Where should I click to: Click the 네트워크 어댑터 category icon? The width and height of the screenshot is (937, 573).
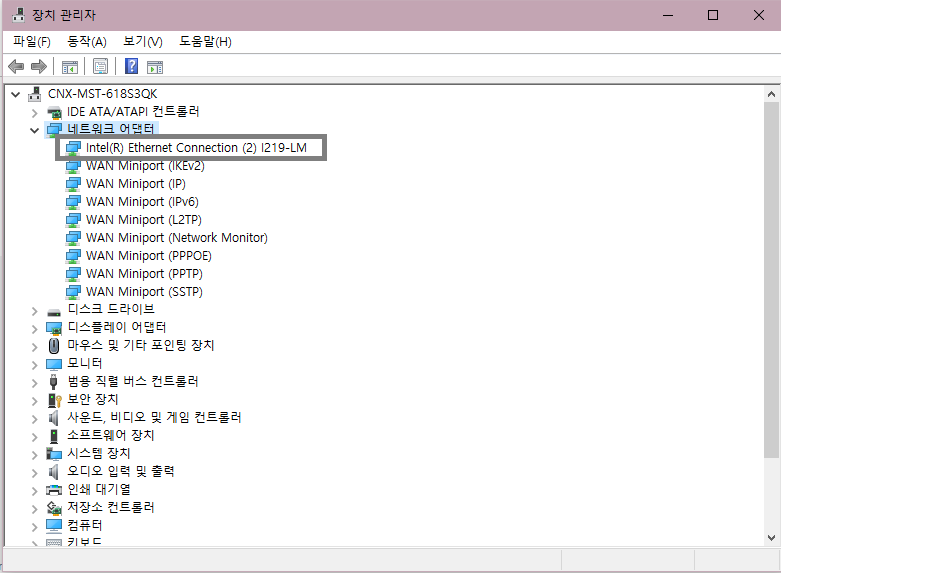tap(54, 129)
